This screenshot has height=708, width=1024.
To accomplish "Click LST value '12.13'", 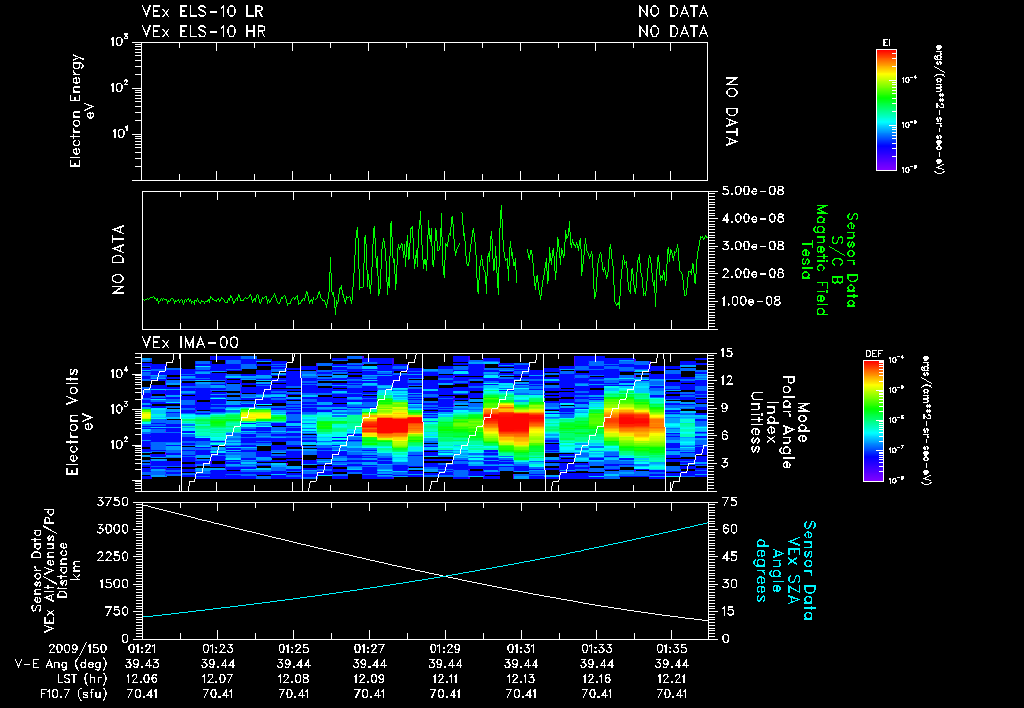I will (521, 679).
